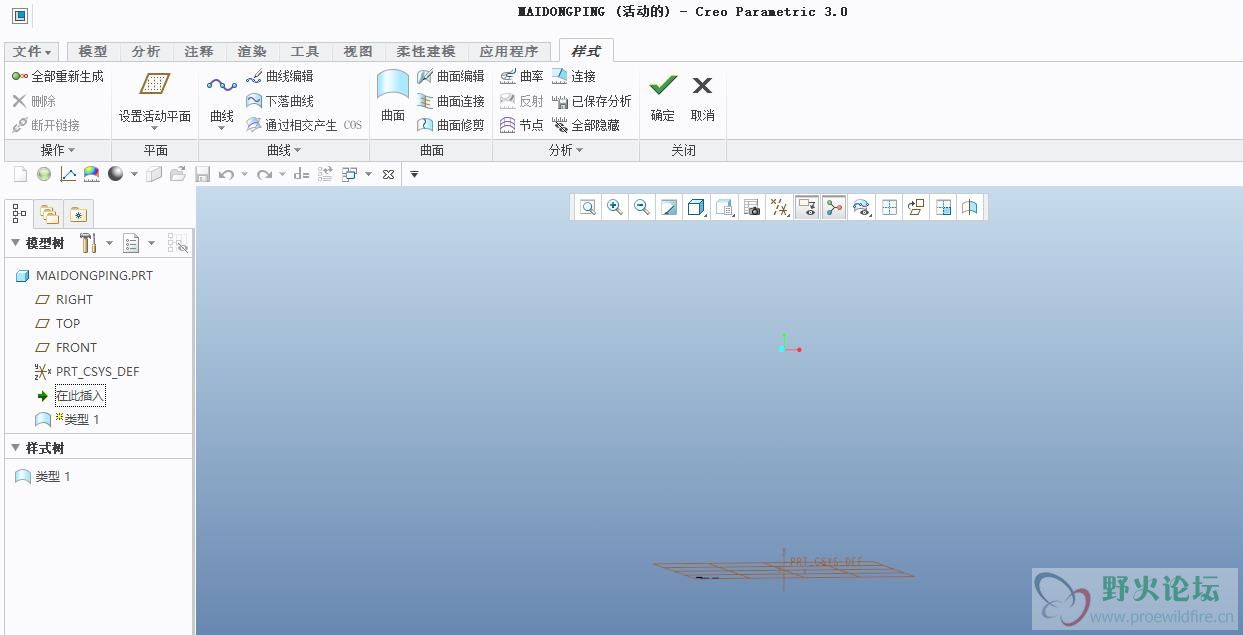This screenshot has height=635, width=1243.
Task: Open dropdown under 设置活动平面
Action: point(155,128)
